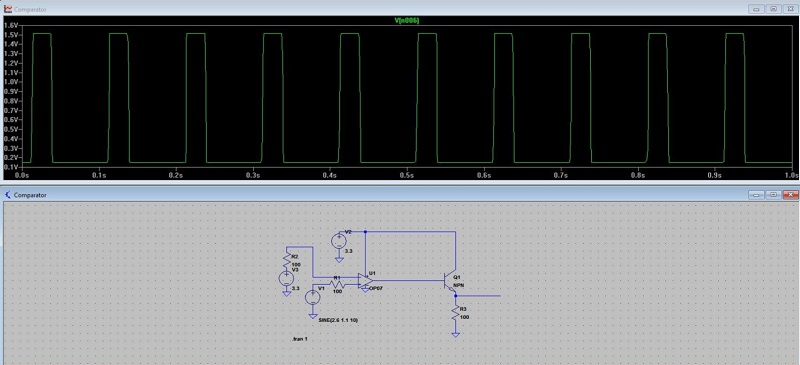
Task: Click the V1 sine voltage source symbol
Action: [312, 298]
